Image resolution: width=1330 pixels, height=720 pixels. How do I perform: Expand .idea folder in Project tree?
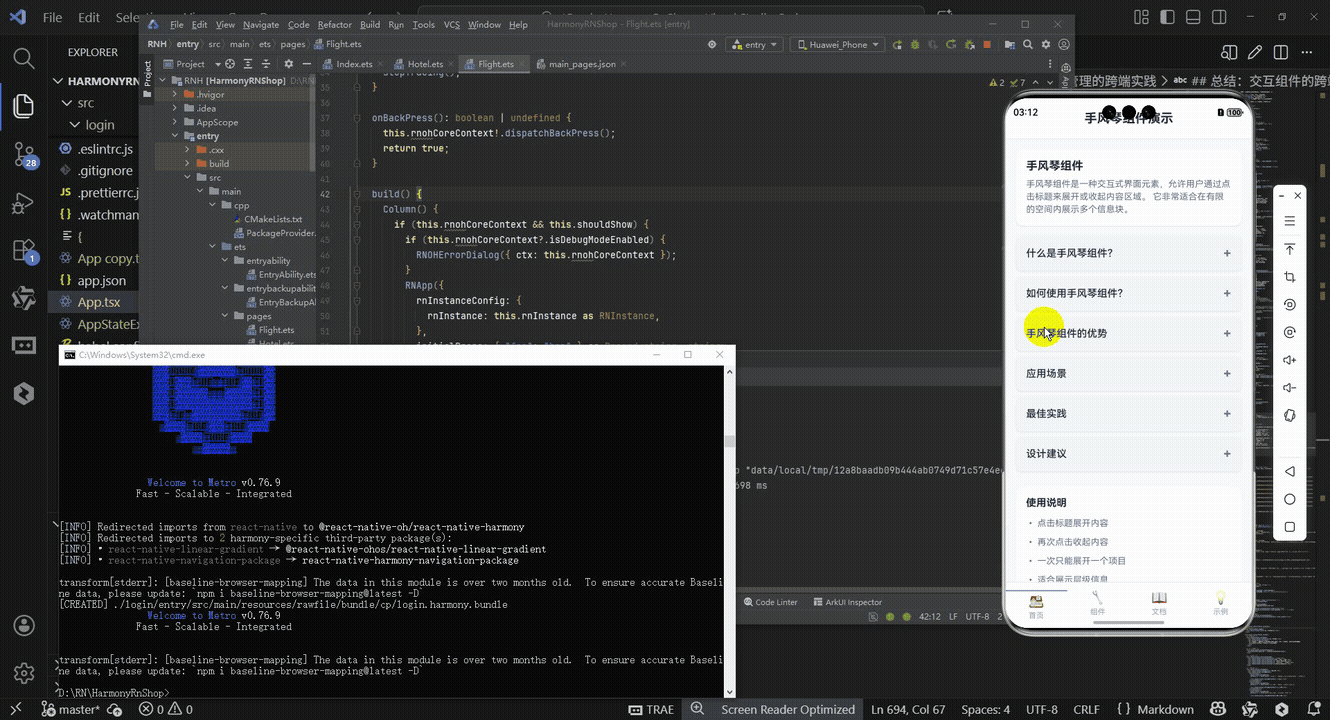[x=175, y=108]
